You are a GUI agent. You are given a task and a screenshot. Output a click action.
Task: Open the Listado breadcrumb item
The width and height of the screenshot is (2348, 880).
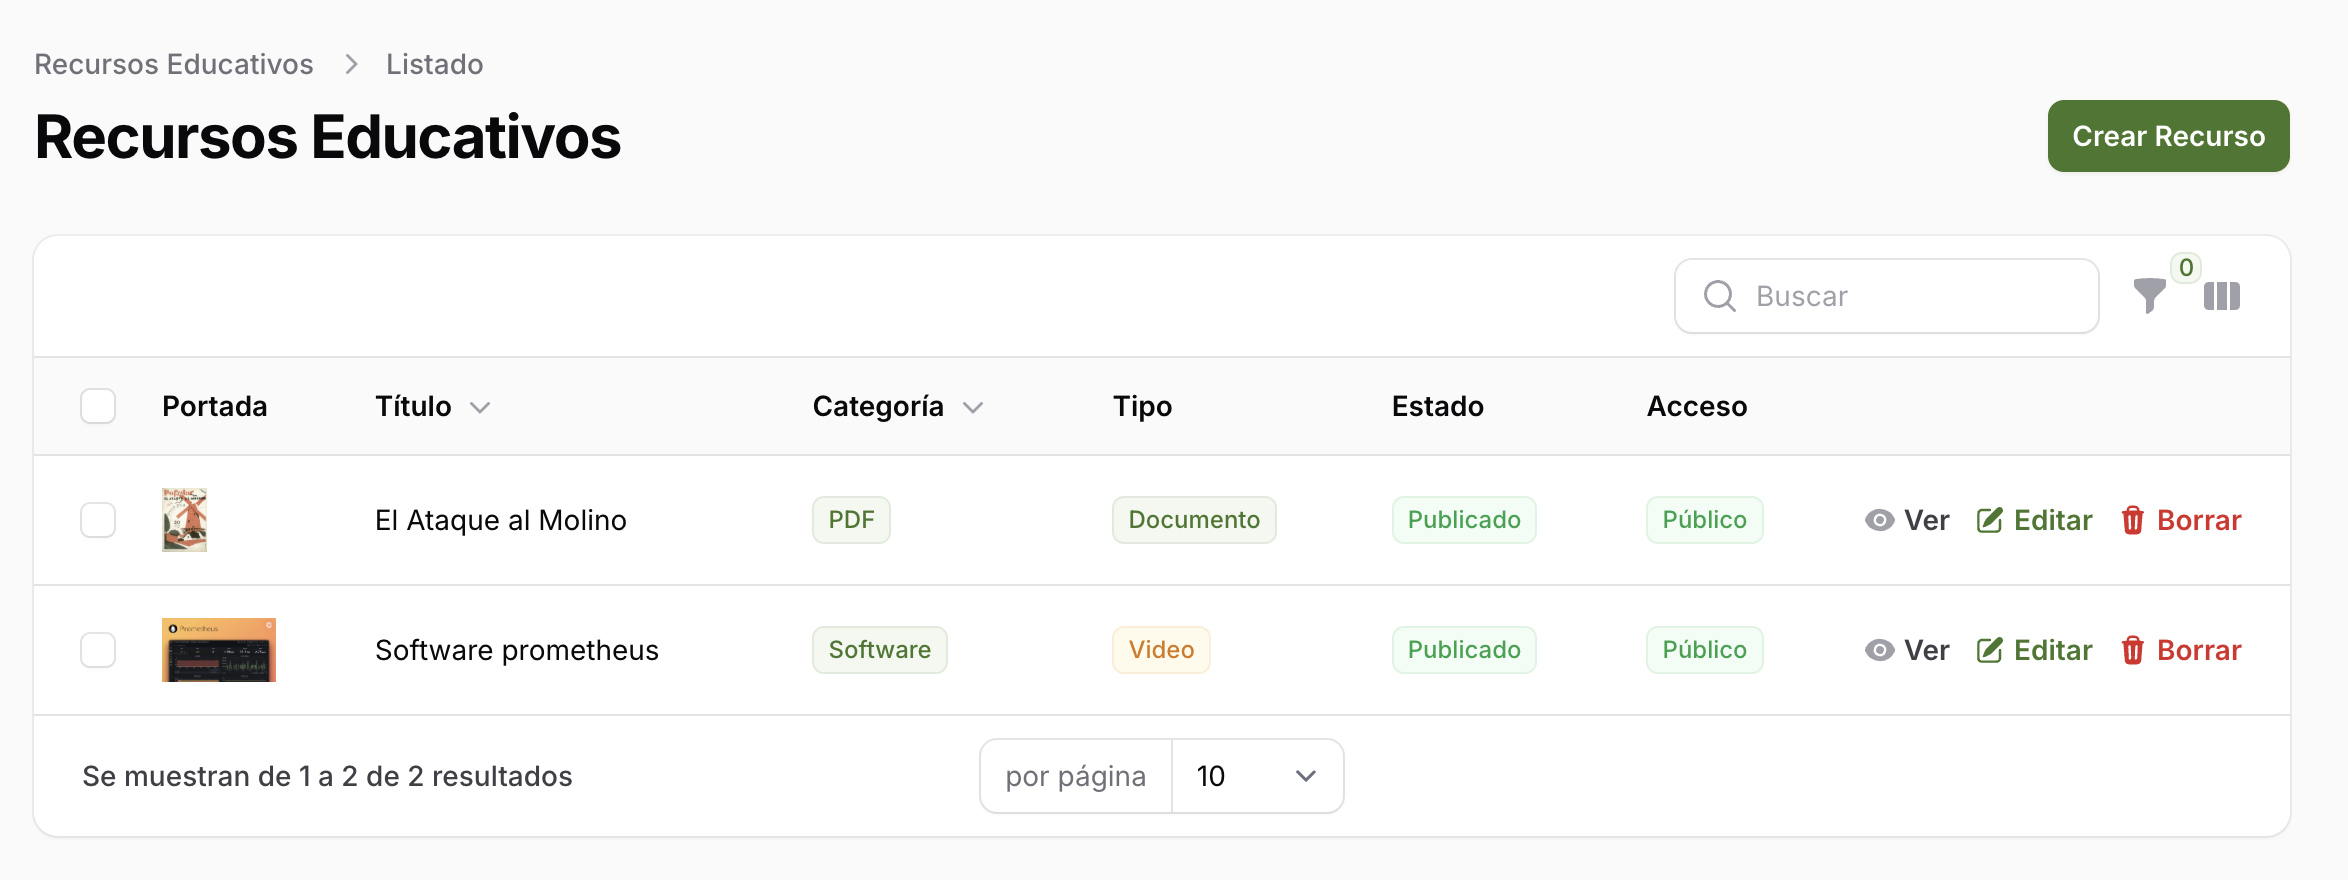point(434,64)
